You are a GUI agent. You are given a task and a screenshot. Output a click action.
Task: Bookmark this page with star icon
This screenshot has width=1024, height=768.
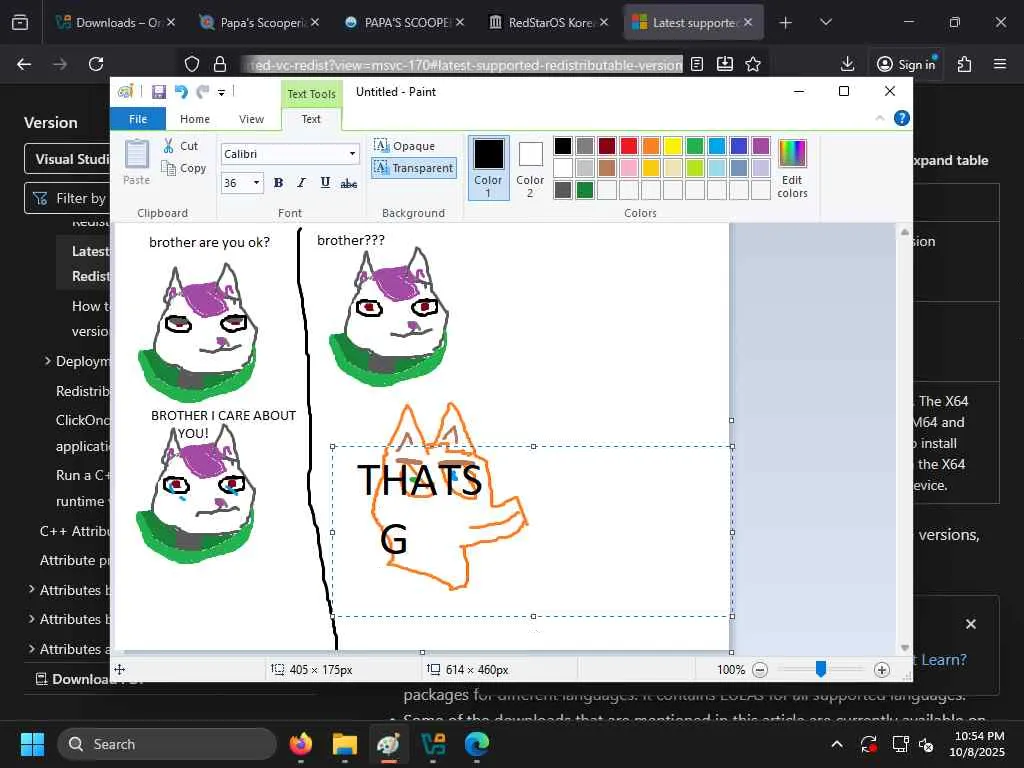pos(753,64)
